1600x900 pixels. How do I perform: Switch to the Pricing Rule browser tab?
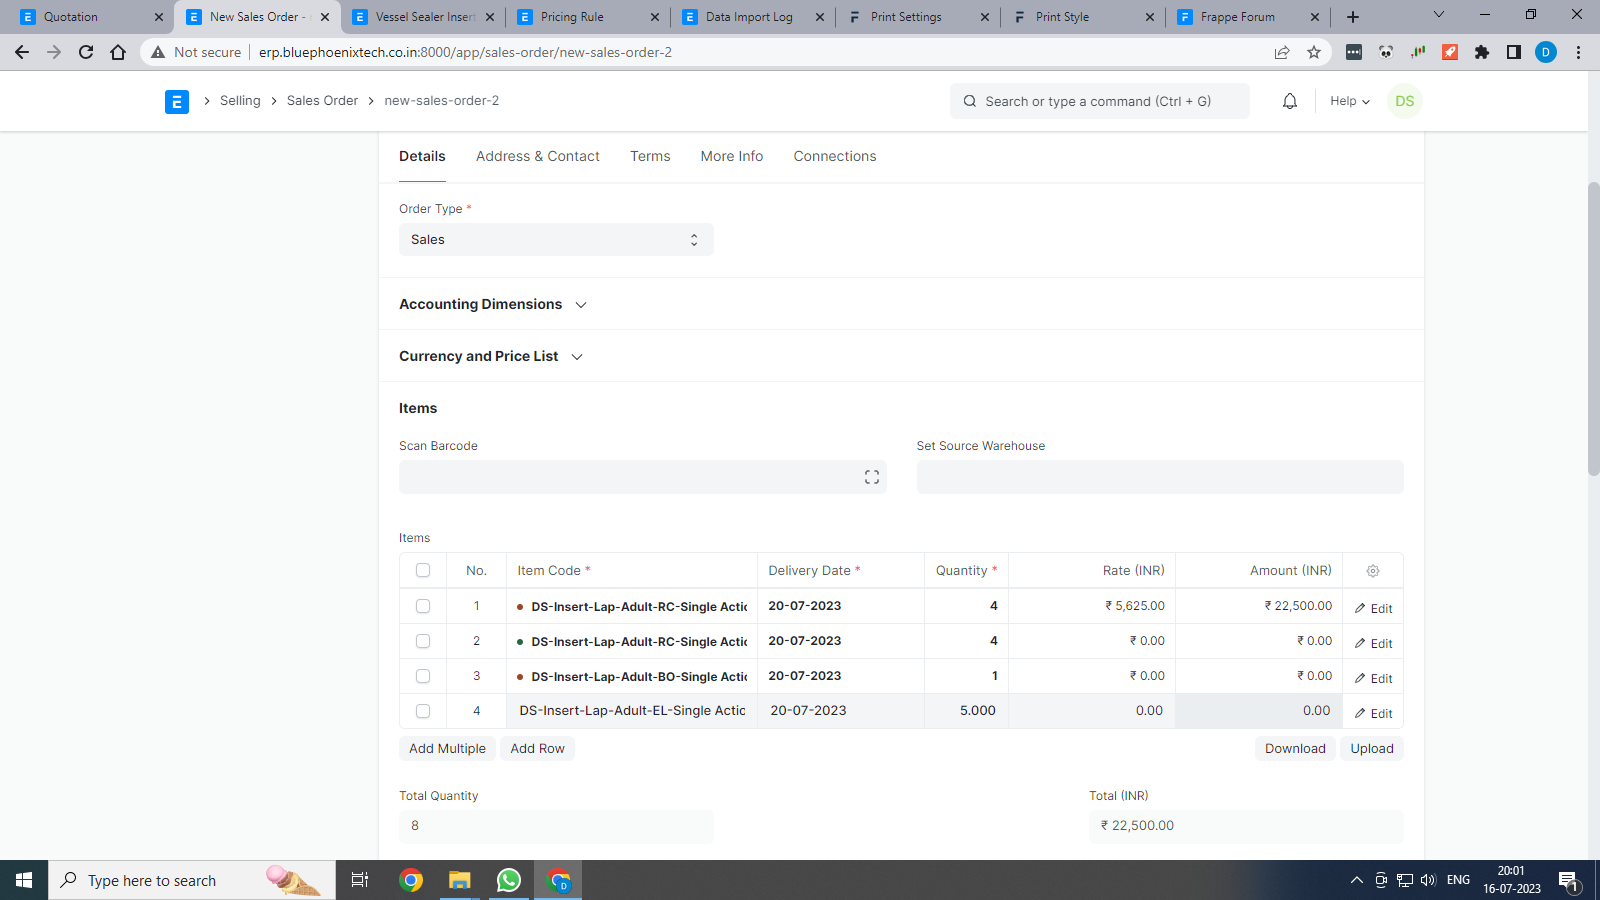[x=588, y=17]
